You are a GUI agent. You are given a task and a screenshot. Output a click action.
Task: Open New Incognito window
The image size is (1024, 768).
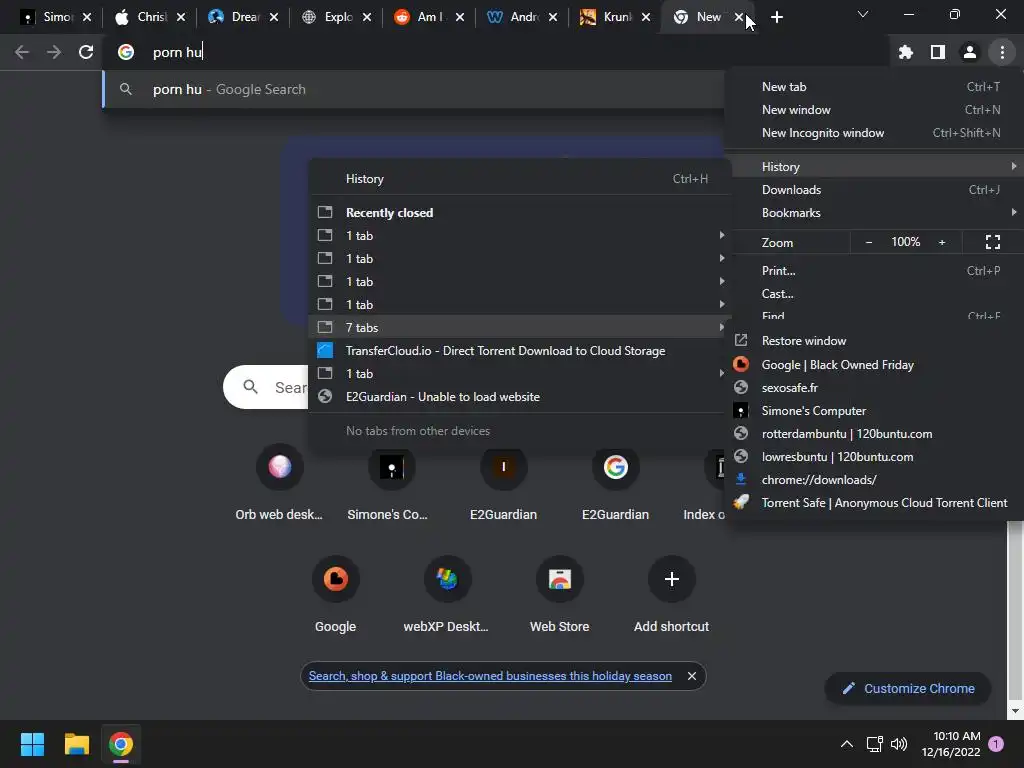pos(874,133)
